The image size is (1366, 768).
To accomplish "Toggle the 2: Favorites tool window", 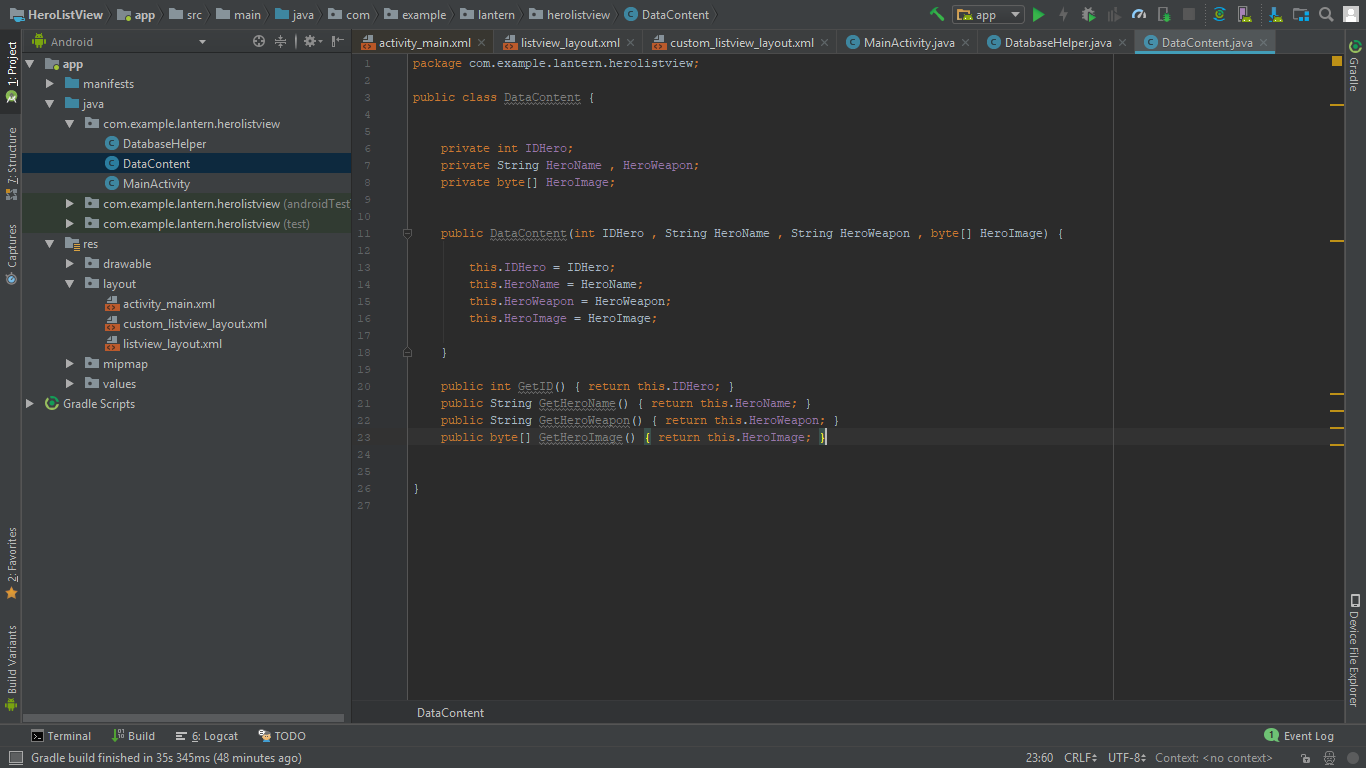I will click(x=11, y=563).
